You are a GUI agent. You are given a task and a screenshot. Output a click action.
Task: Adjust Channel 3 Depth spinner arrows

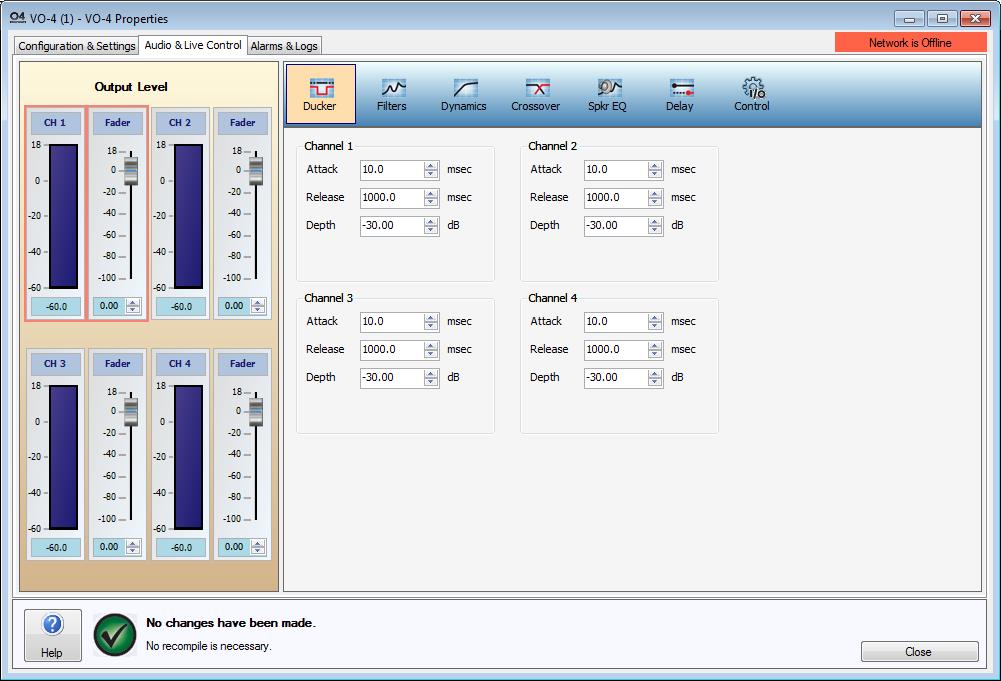click(x=431, y=378)
